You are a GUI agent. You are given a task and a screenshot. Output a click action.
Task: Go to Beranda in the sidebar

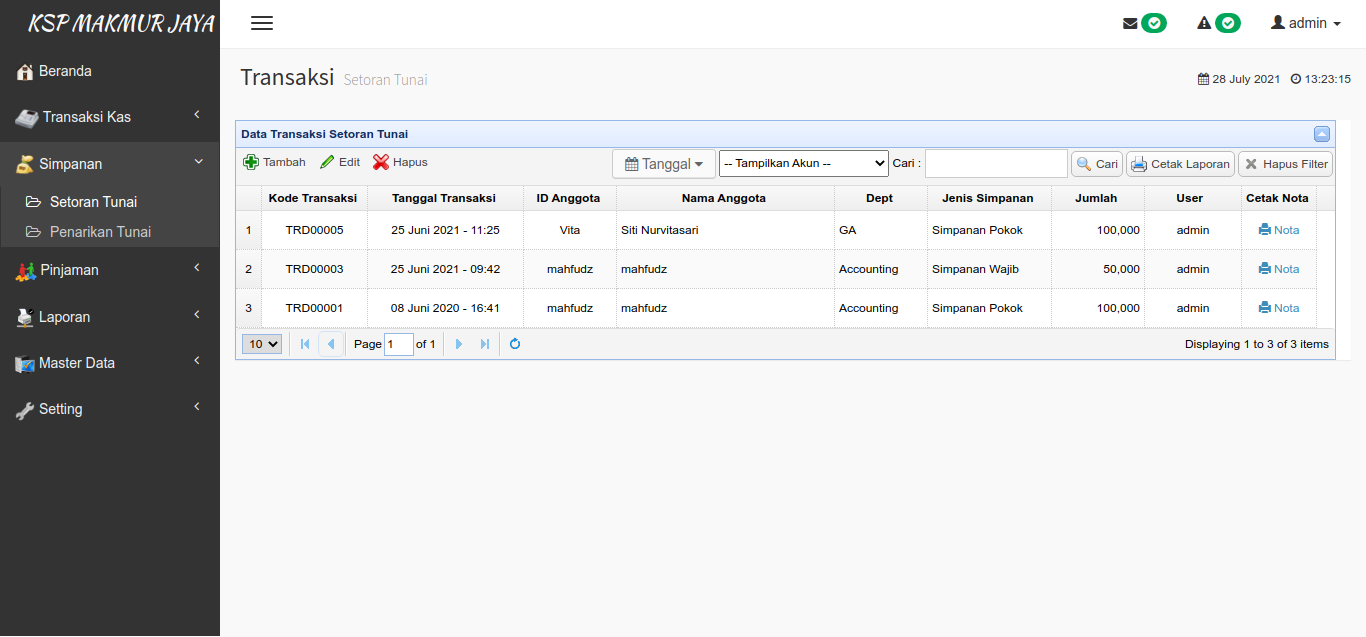coord(110,71)
